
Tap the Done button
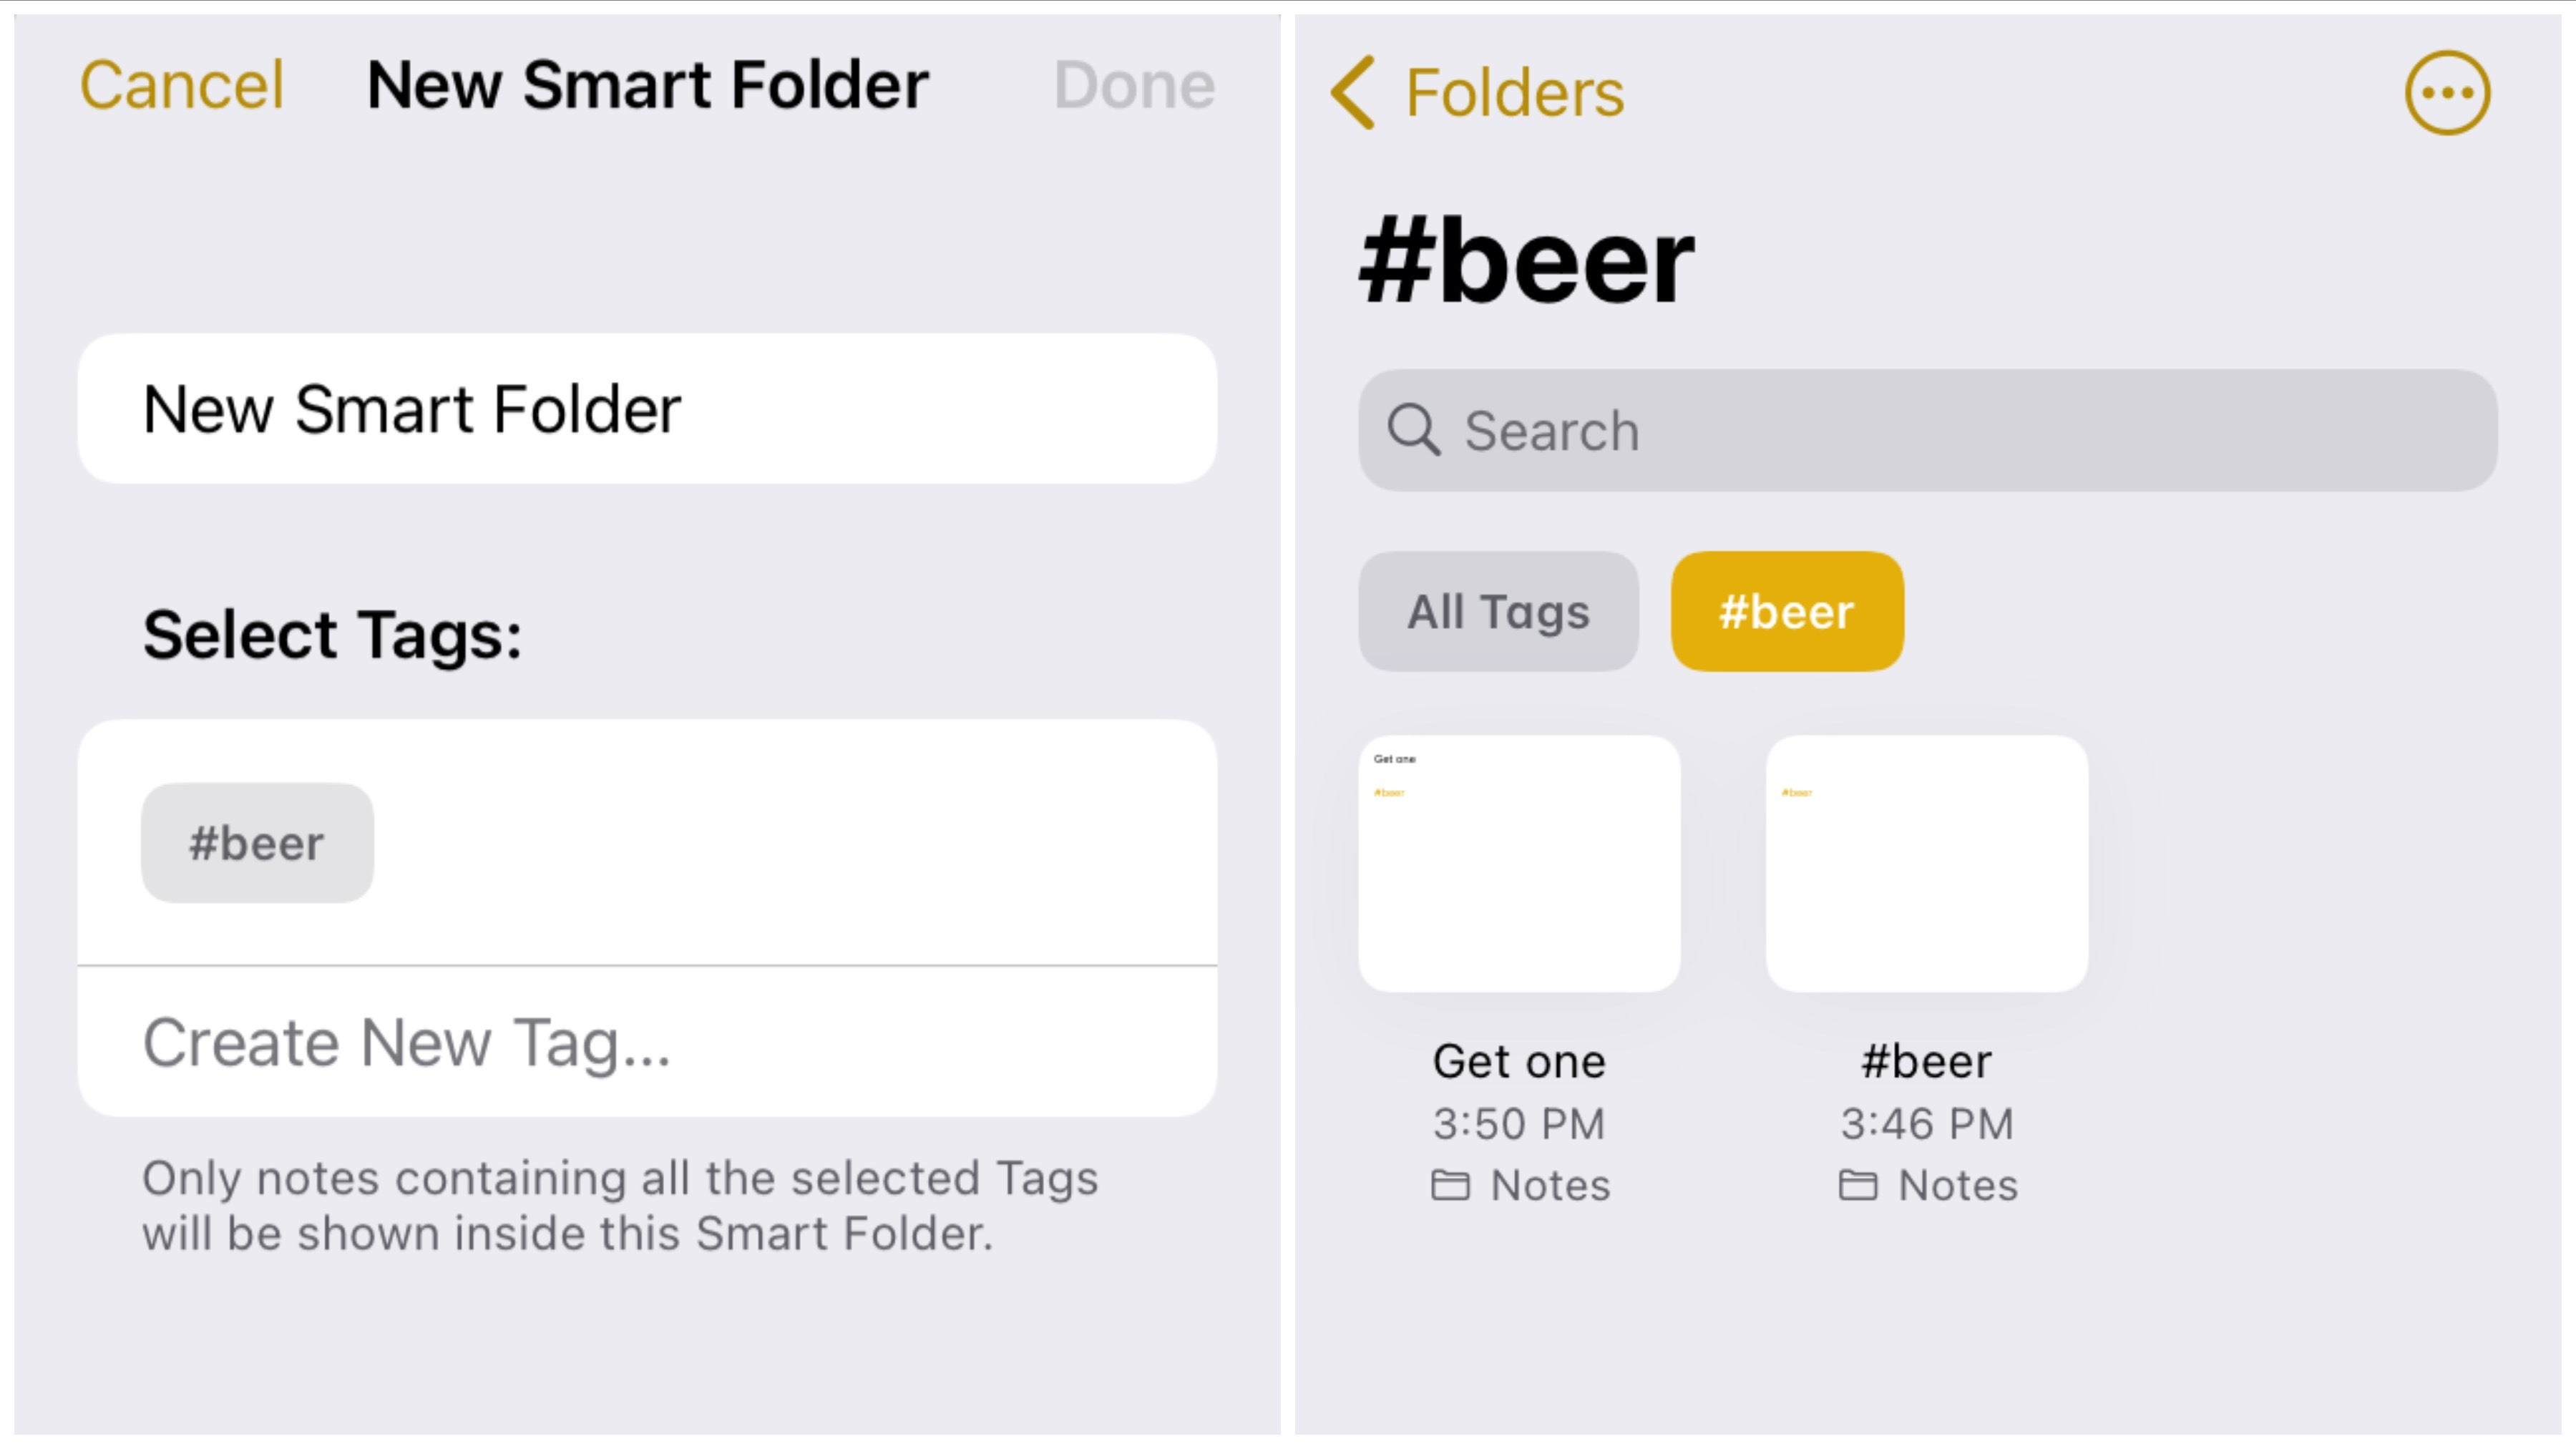[1134, 83]
